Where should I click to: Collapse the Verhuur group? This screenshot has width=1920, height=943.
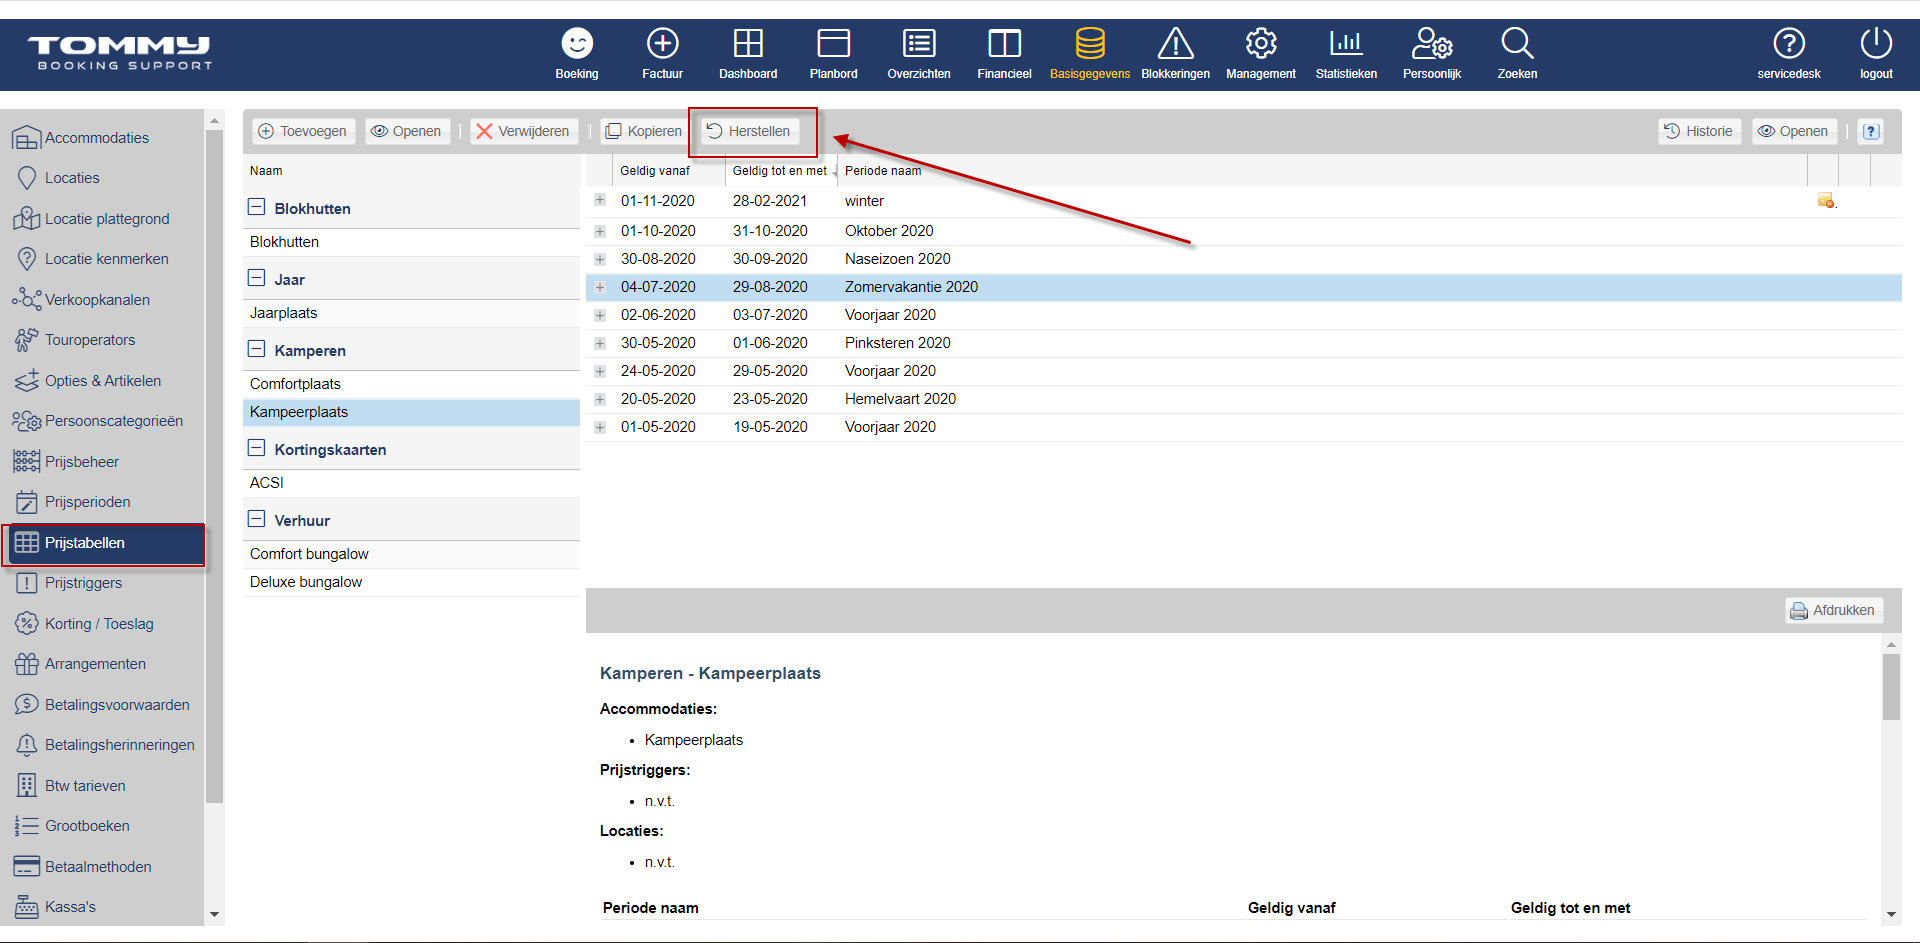click(x=256, y=519)
